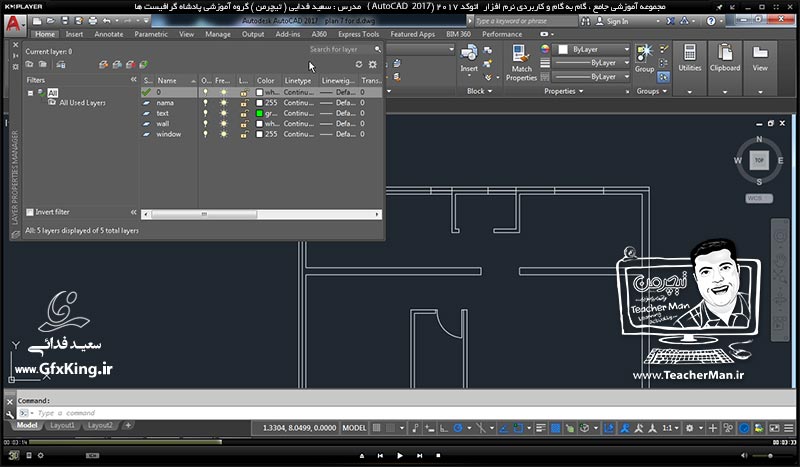The image size is (800, 467).
Task: Toggle lock for wall layer
Action: (244, 124)
